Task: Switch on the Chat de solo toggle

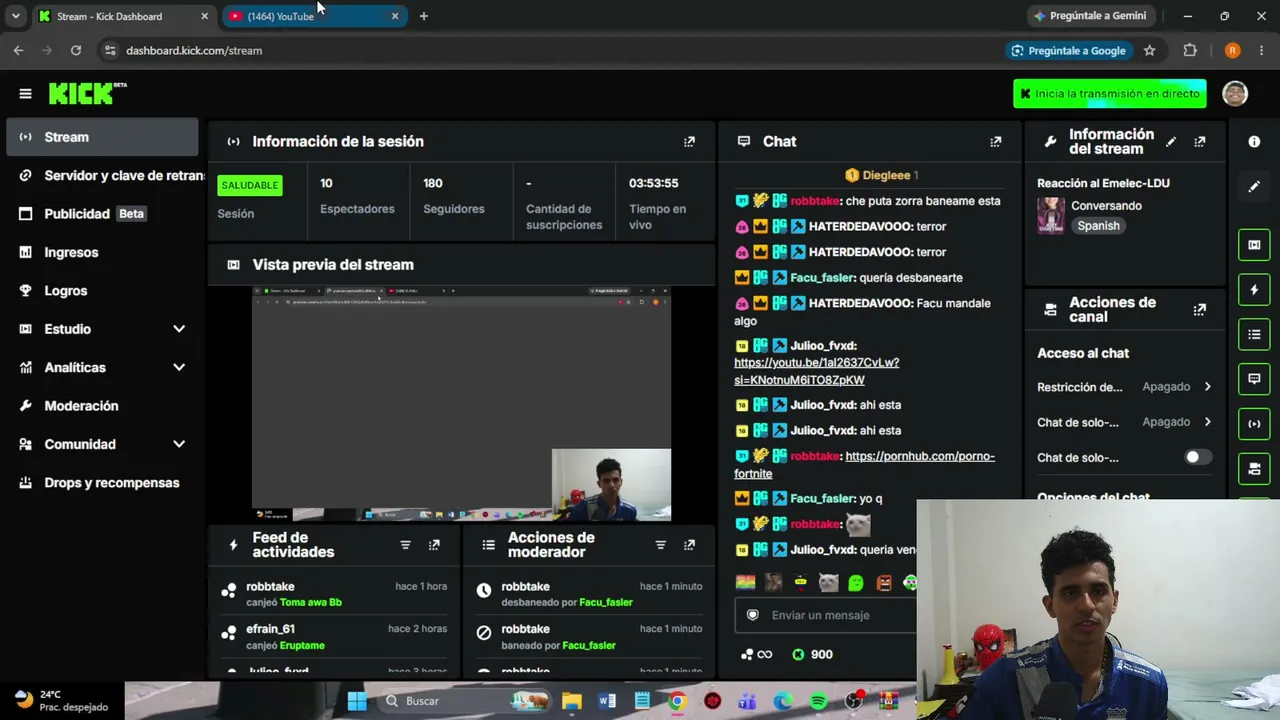Action: (x=1197, y=457)
